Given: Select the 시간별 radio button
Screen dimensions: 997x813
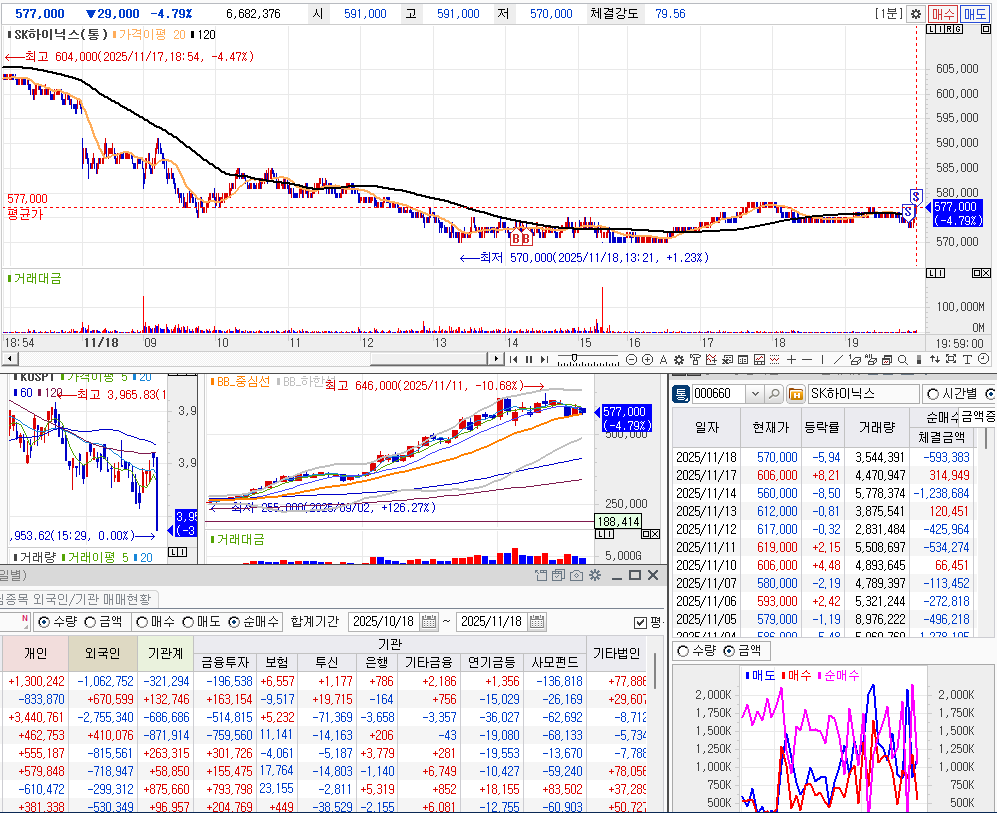Looking at the screenshot, I should click(x=933, y=394).
